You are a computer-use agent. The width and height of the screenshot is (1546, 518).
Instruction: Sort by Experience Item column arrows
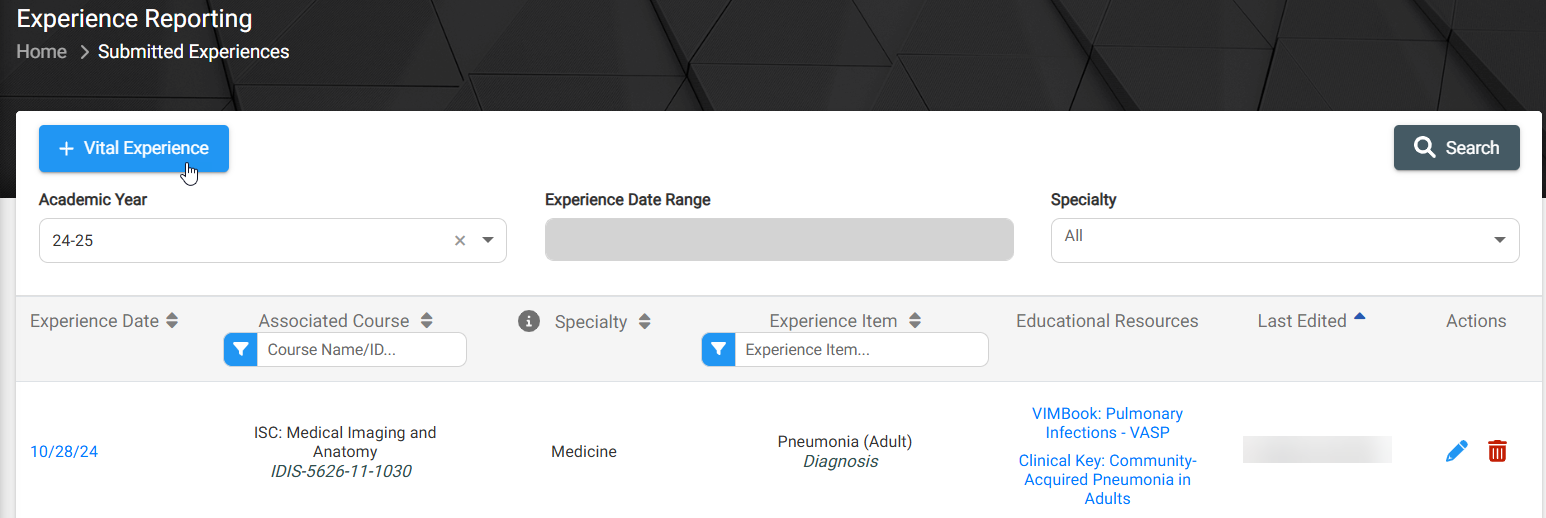click(x=915, y=321)
